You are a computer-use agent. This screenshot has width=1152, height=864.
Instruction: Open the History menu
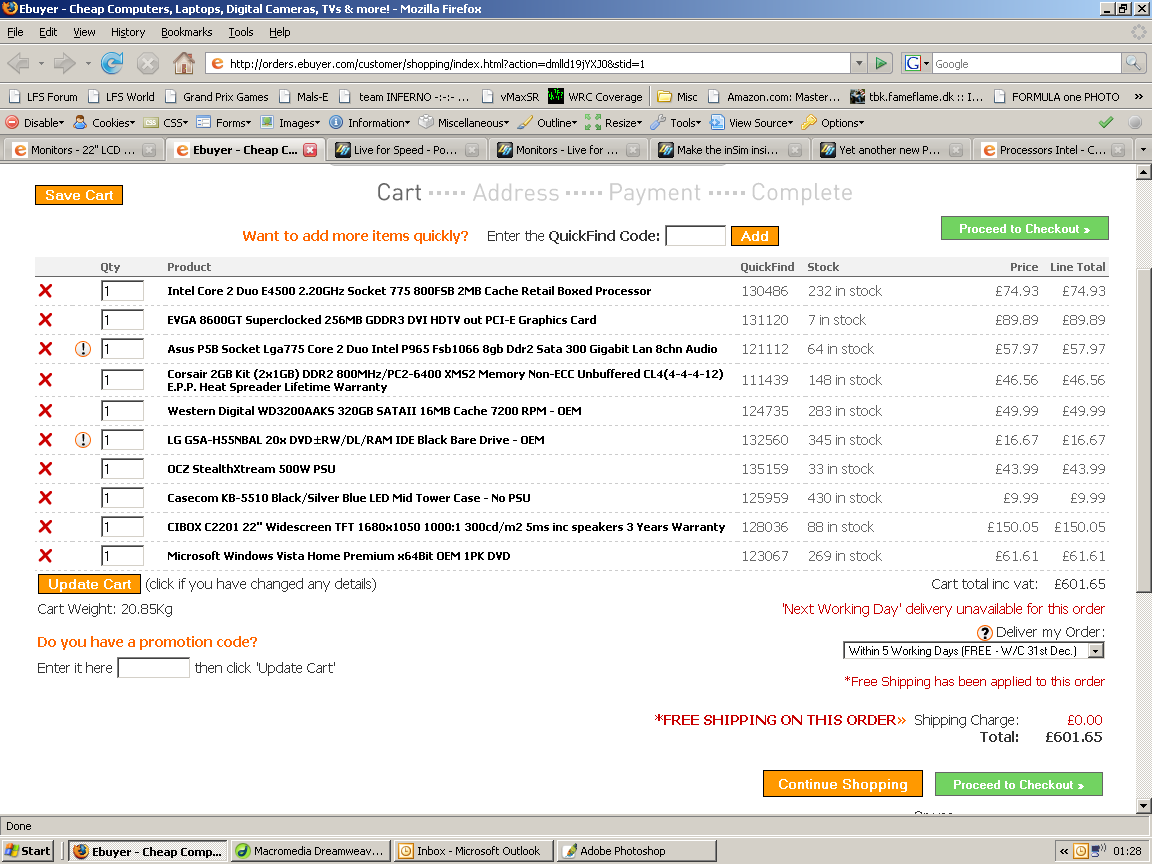128,32
